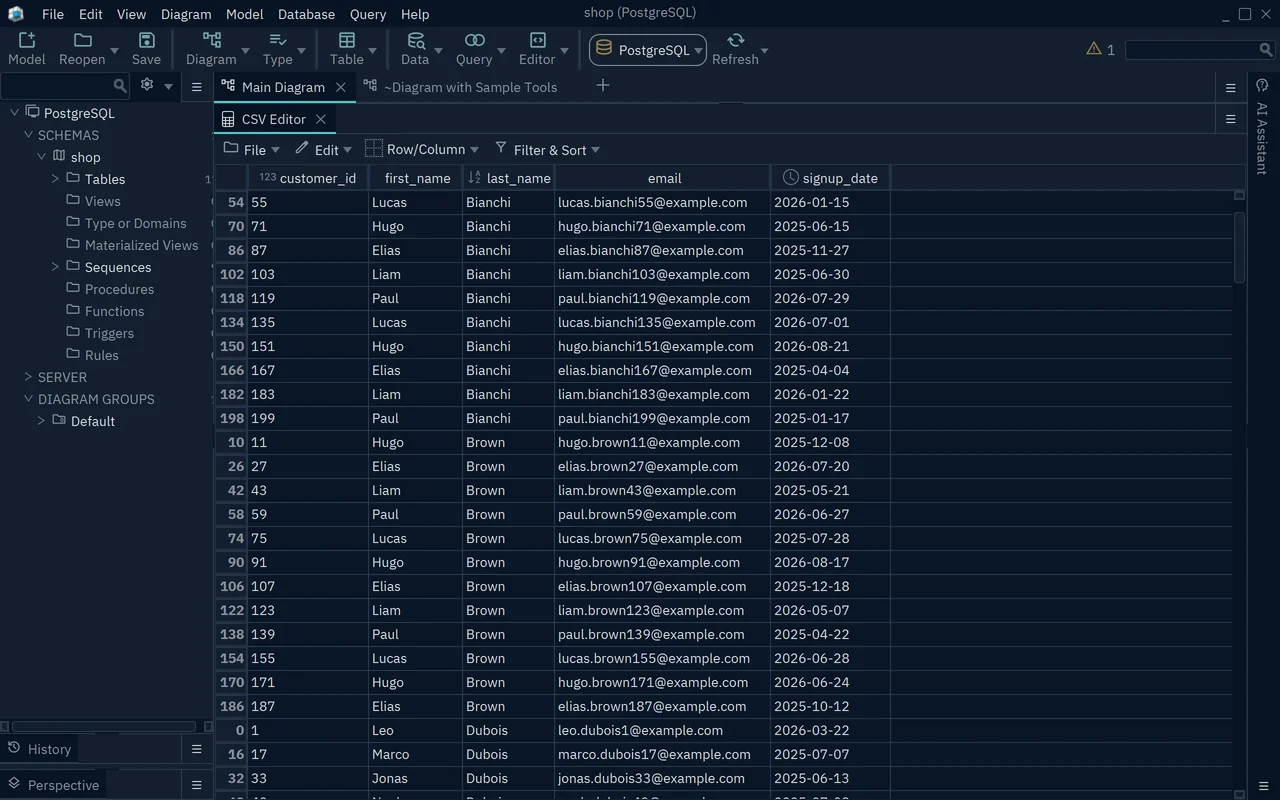Image resolution: width=1280 pixels, height=800 pixels.
Task: Sort by the last_name column header
Action: [509, 178]
